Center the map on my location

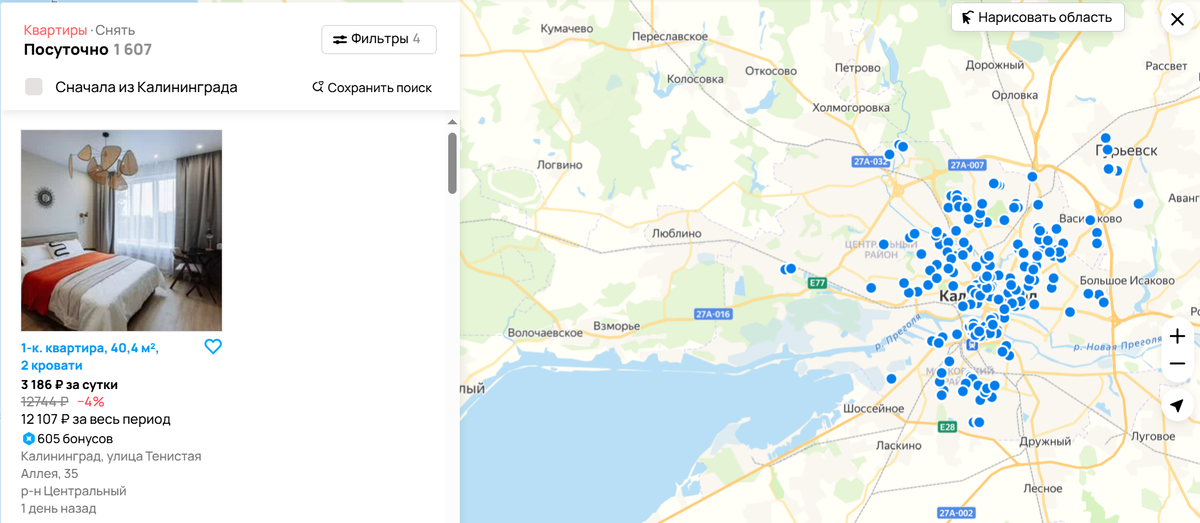(1177, 405)
